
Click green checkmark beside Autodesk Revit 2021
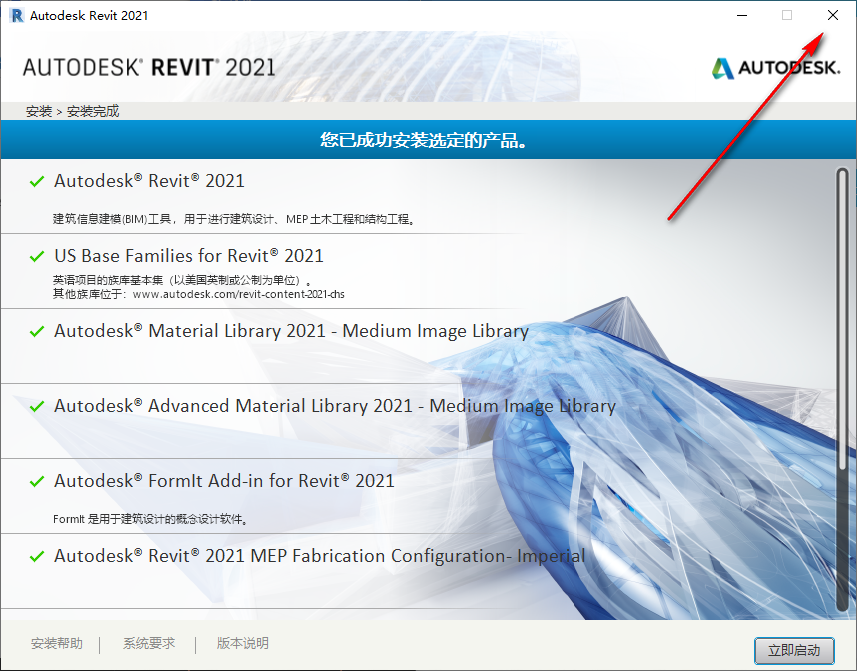point(37,182)
